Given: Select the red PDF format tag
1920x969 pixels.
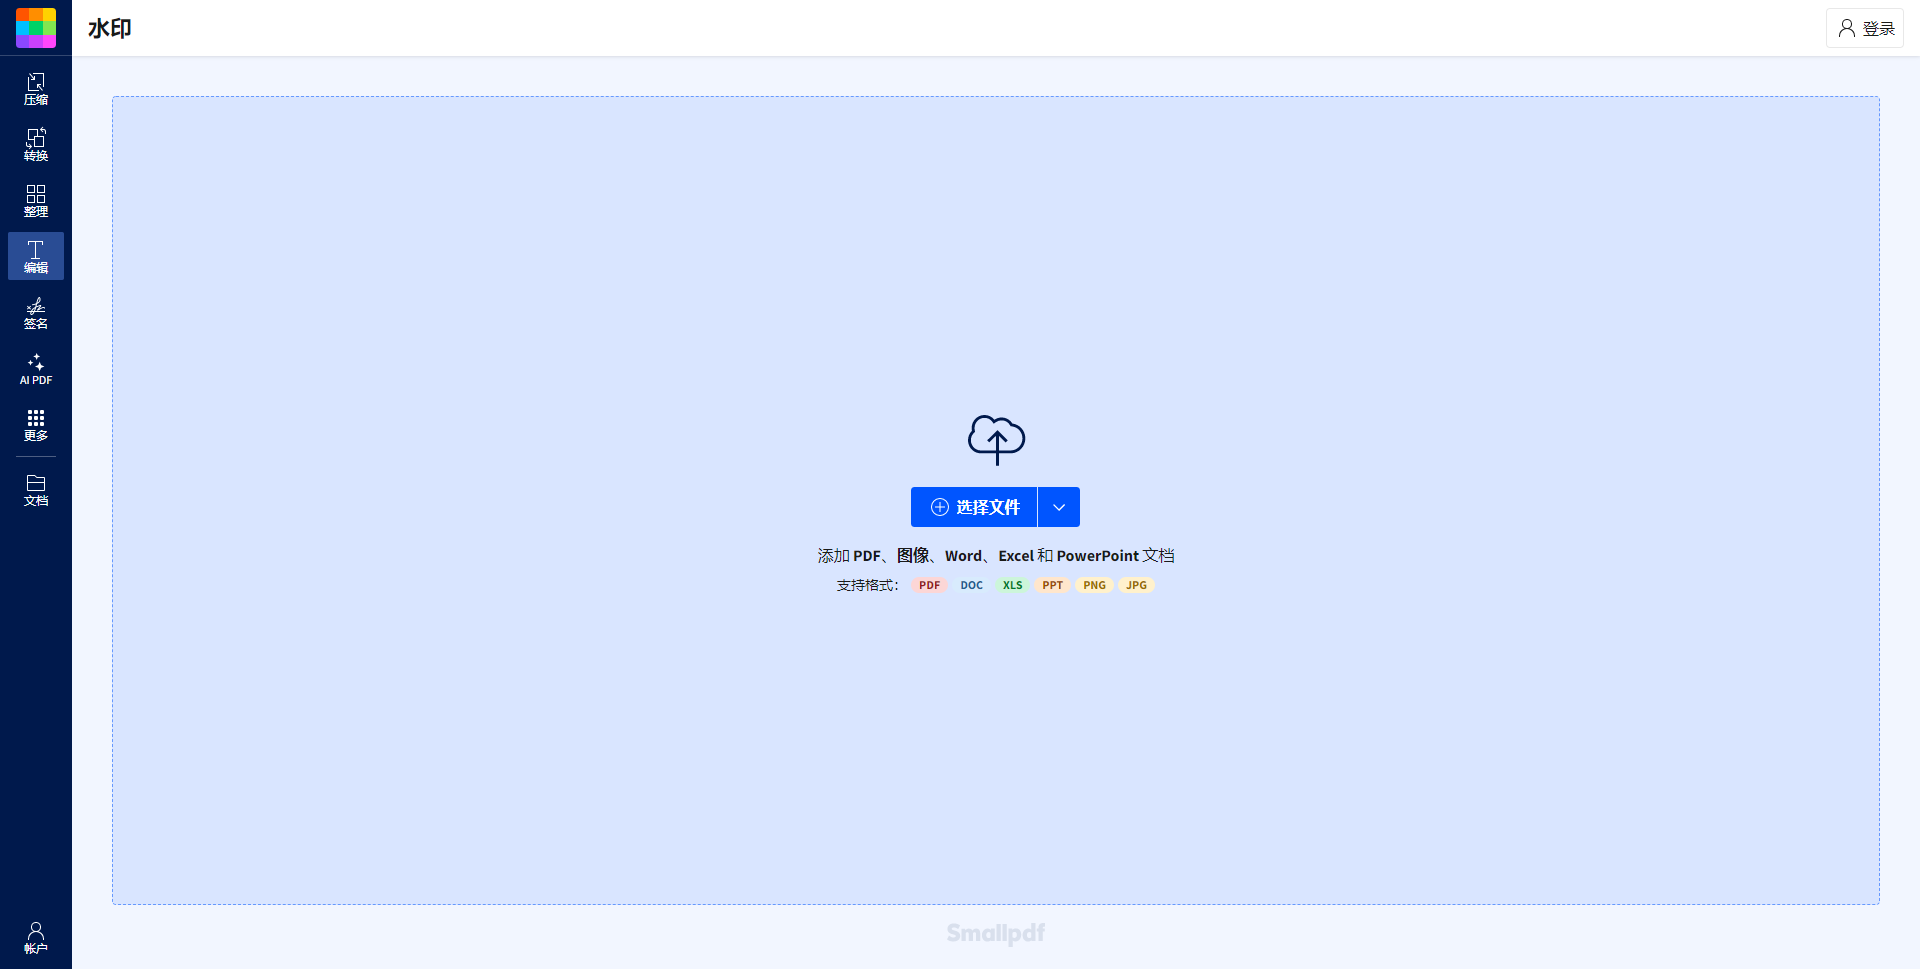Looking at the screenshot, I should pos(929,585).
